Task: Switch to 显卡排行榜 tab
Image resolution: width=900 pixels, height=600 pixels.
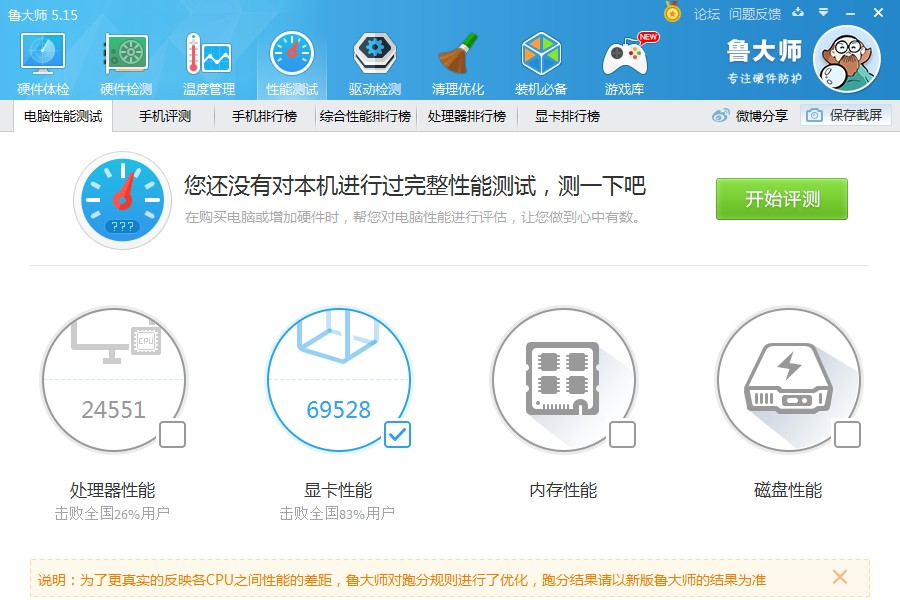Action: click(x=567, y=117)
